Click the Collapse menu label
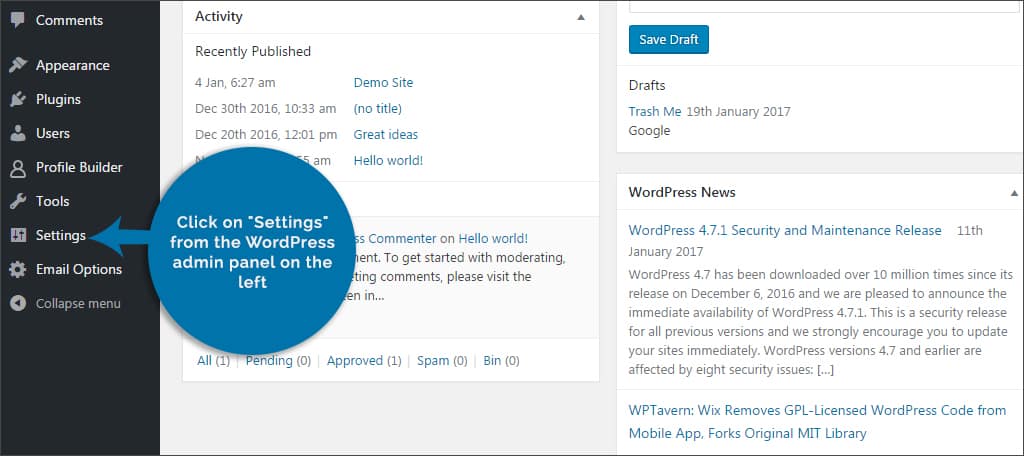 (78, 303)
